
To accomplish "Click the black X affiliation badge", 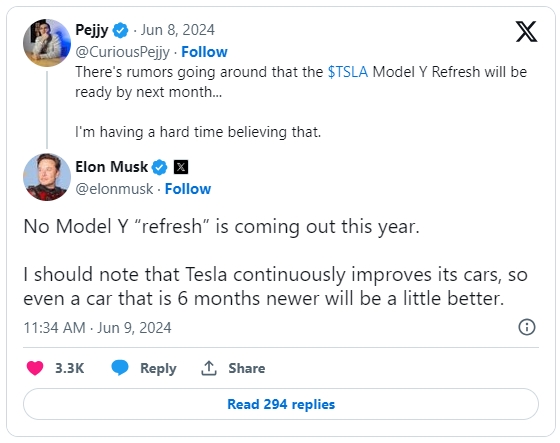I will 181,167.
